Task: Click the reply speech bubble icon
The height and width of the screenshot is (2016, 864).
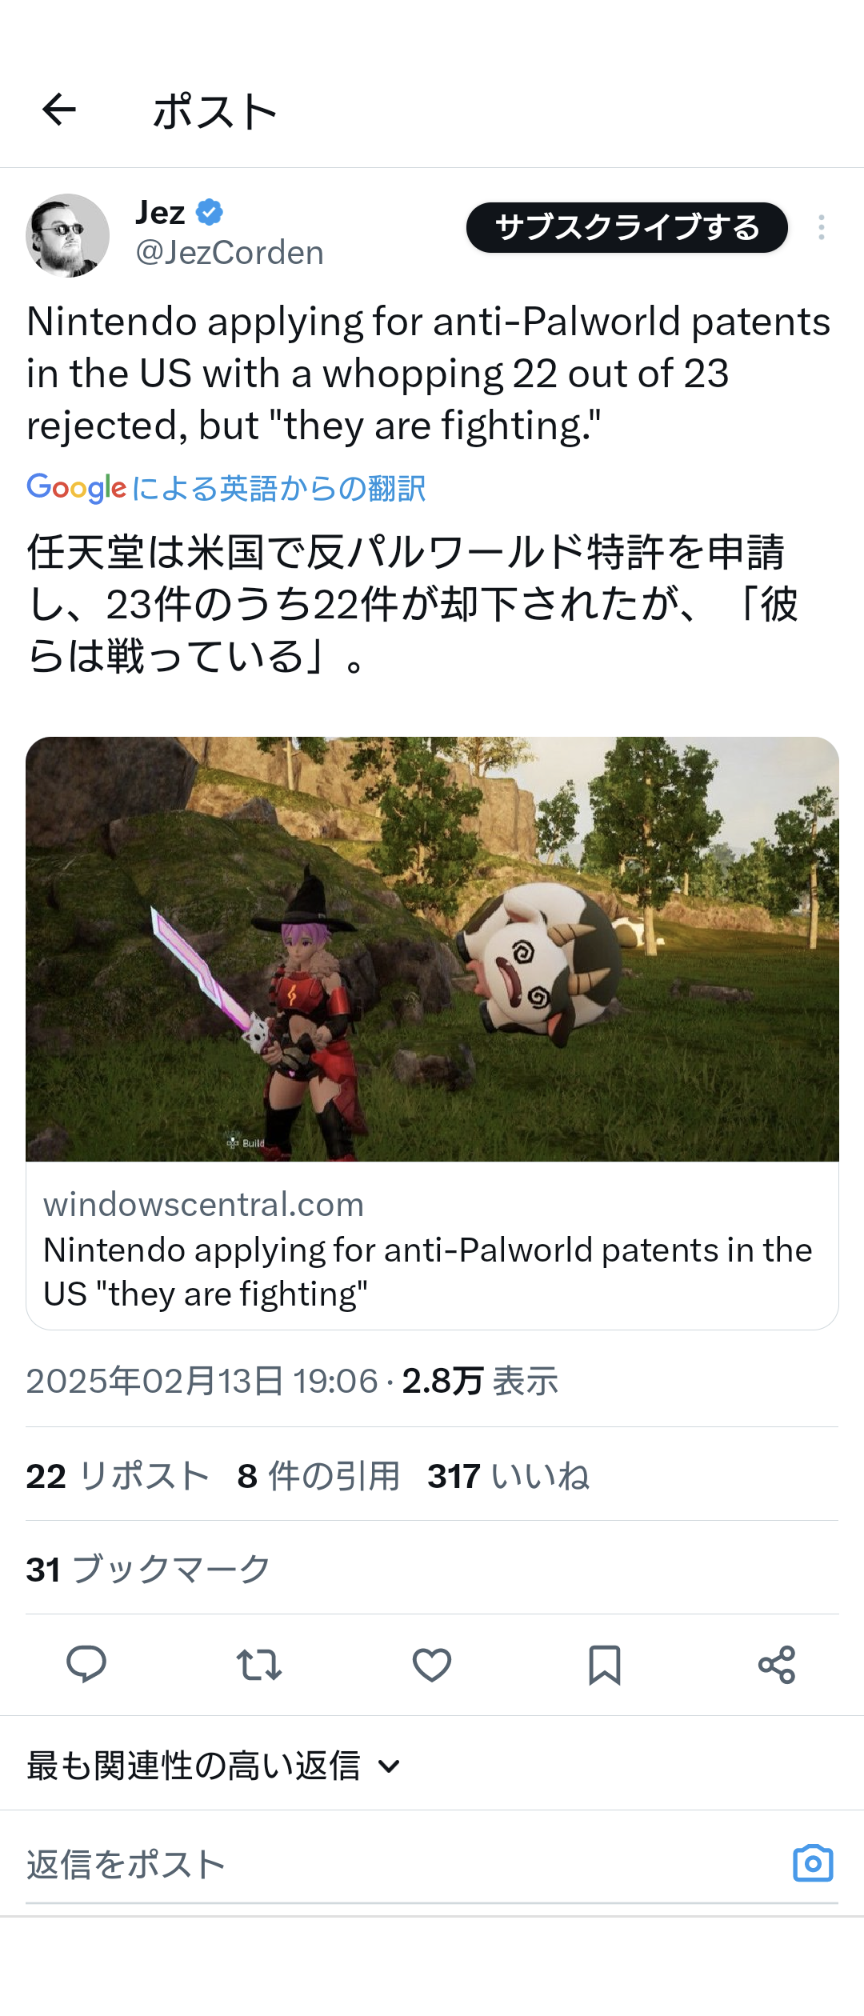Action: pos(86,1664)
